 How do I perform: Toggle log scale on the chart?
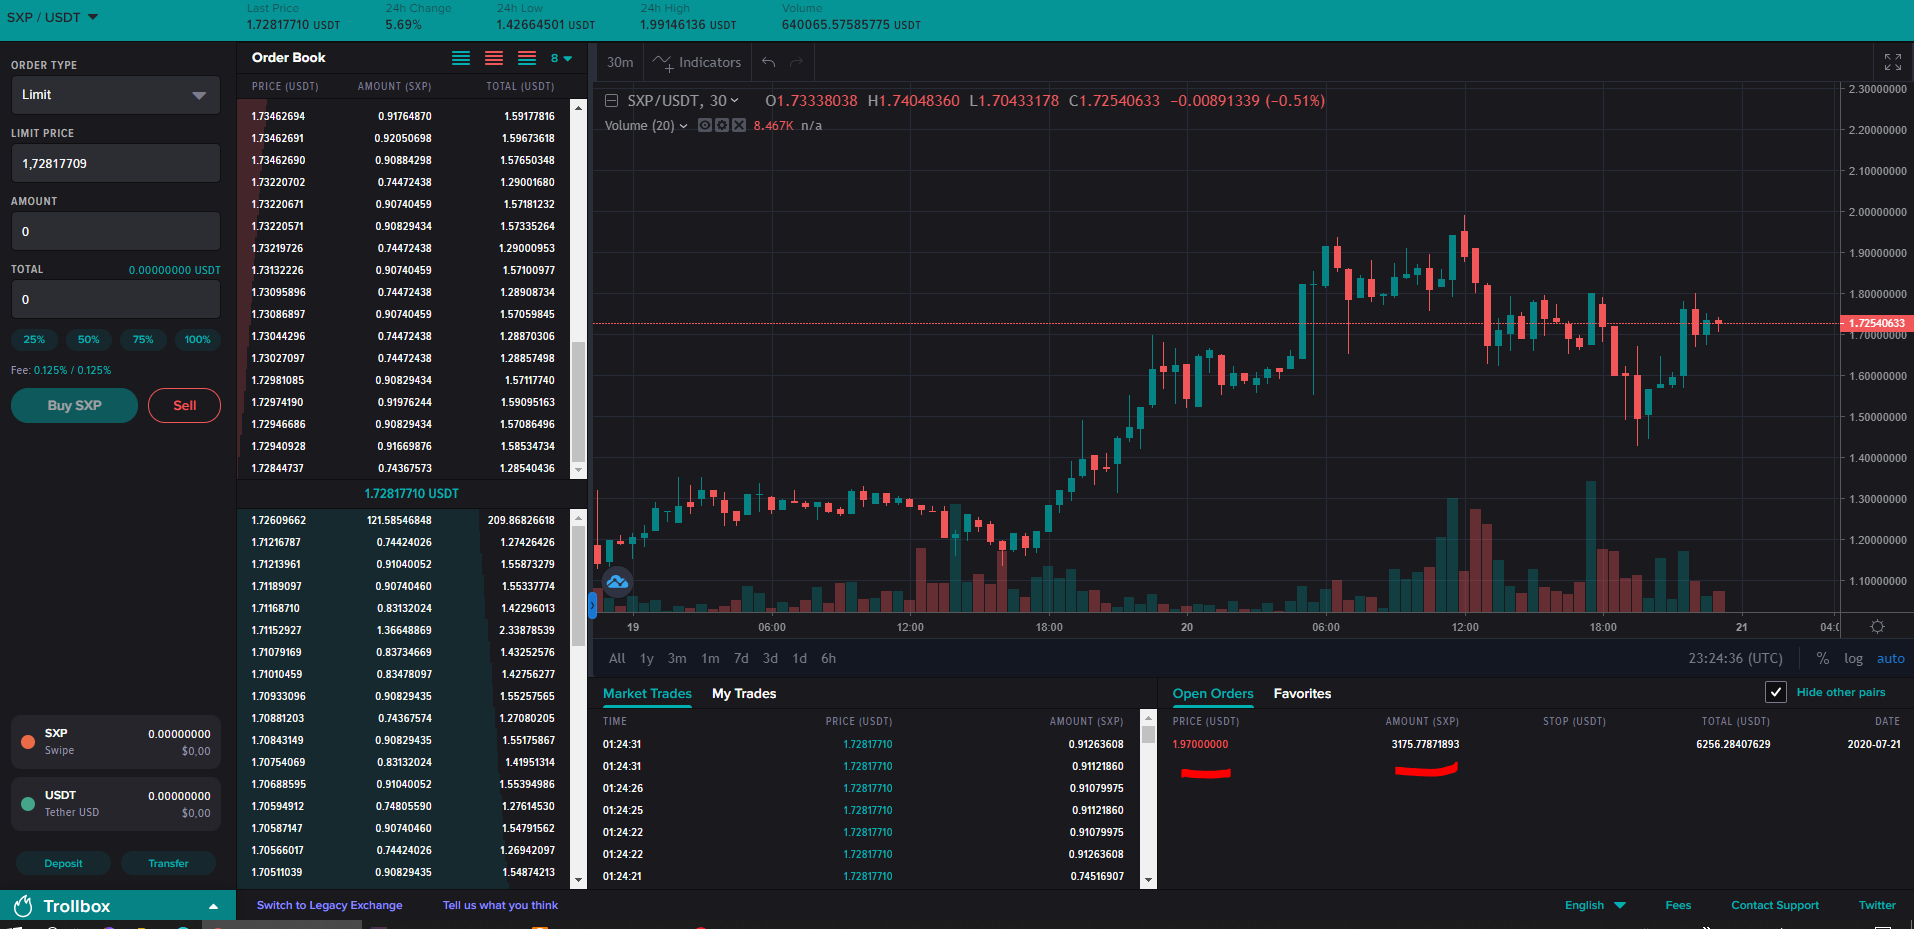pos(1854,659)
